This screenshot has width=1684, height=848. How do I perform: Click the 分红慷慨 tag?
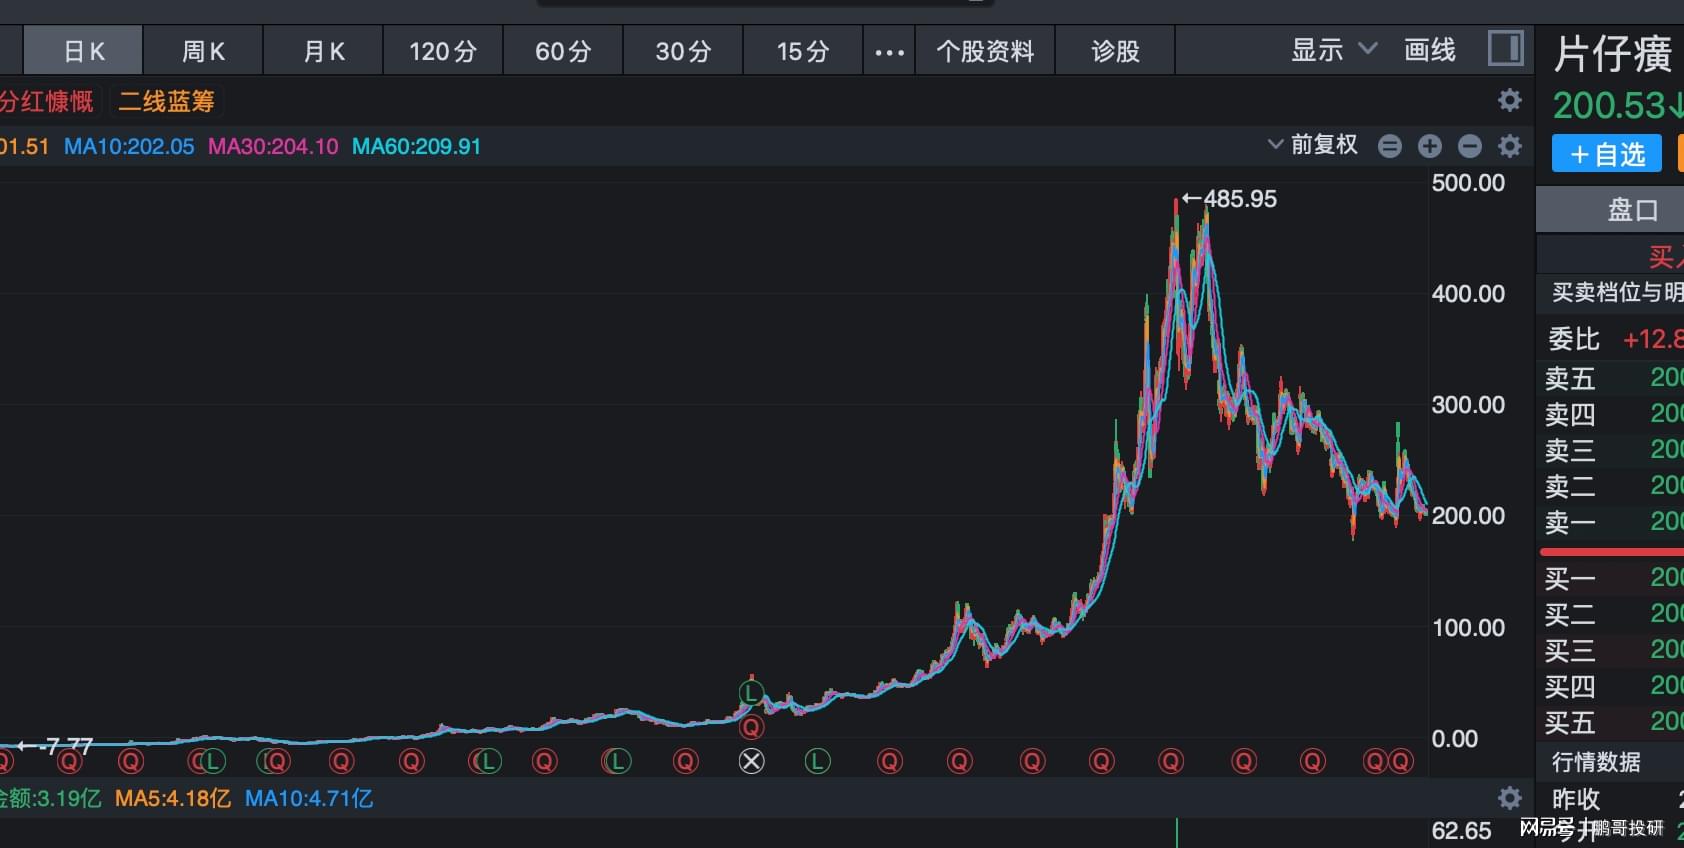(x=46, y=102)
